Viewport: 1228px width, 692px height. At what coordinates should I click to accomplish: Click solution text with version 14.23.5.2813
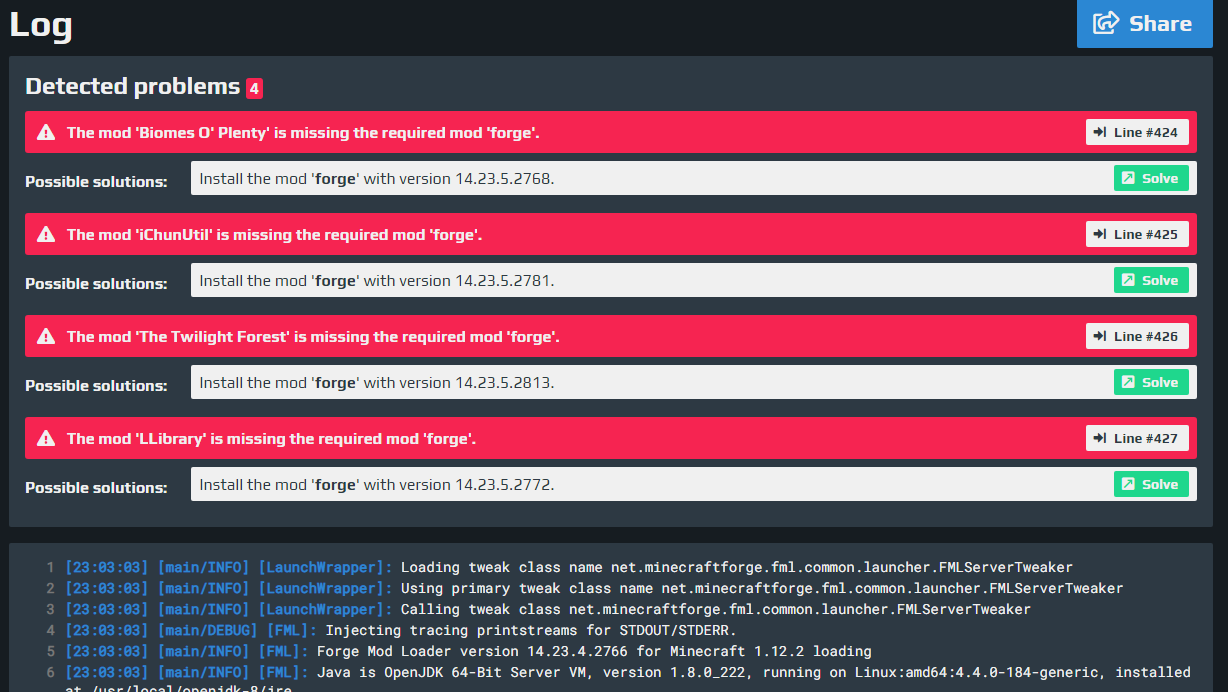(377, 382)
